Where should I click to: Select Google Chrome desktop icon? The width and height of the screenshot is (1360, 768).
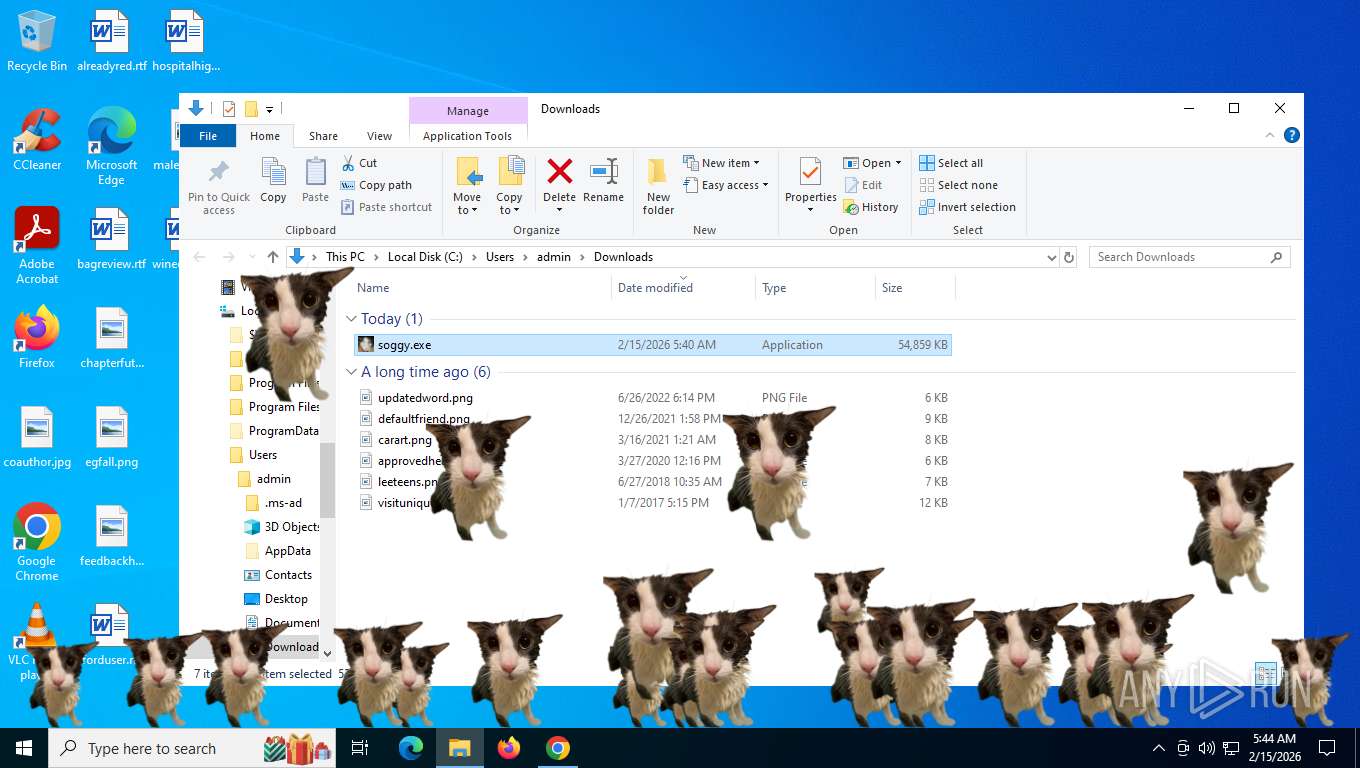click(37, 542)
